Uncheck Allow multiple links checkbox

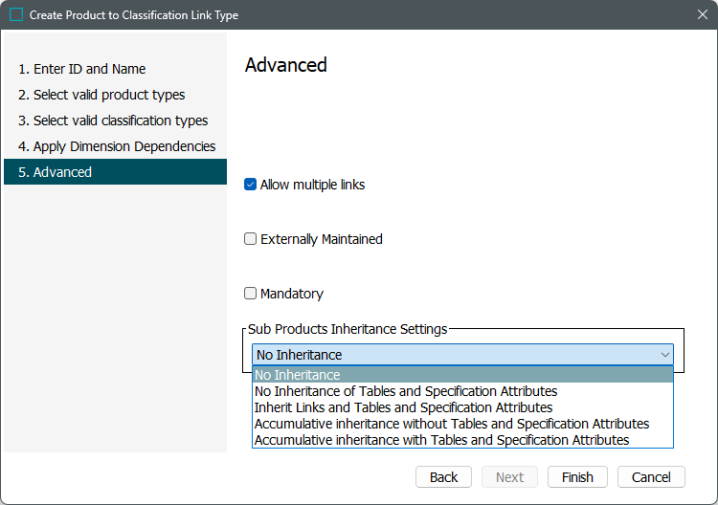pyautogui.click(x=250, y=185)
